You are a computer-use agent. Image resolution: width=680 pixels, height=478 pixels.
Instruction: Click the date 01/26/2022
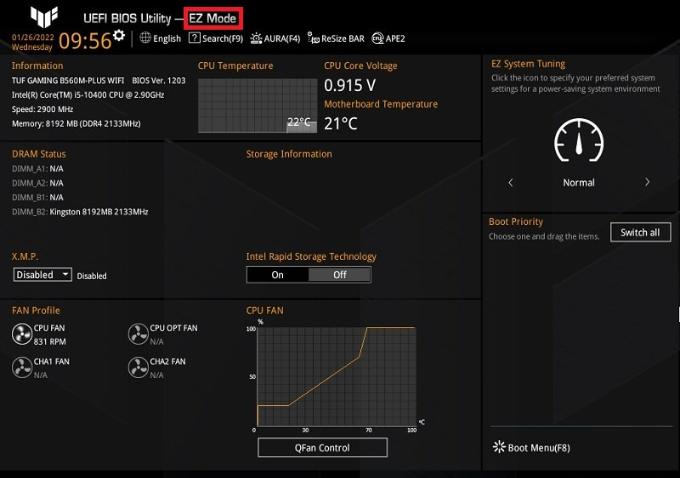[33, 37]
